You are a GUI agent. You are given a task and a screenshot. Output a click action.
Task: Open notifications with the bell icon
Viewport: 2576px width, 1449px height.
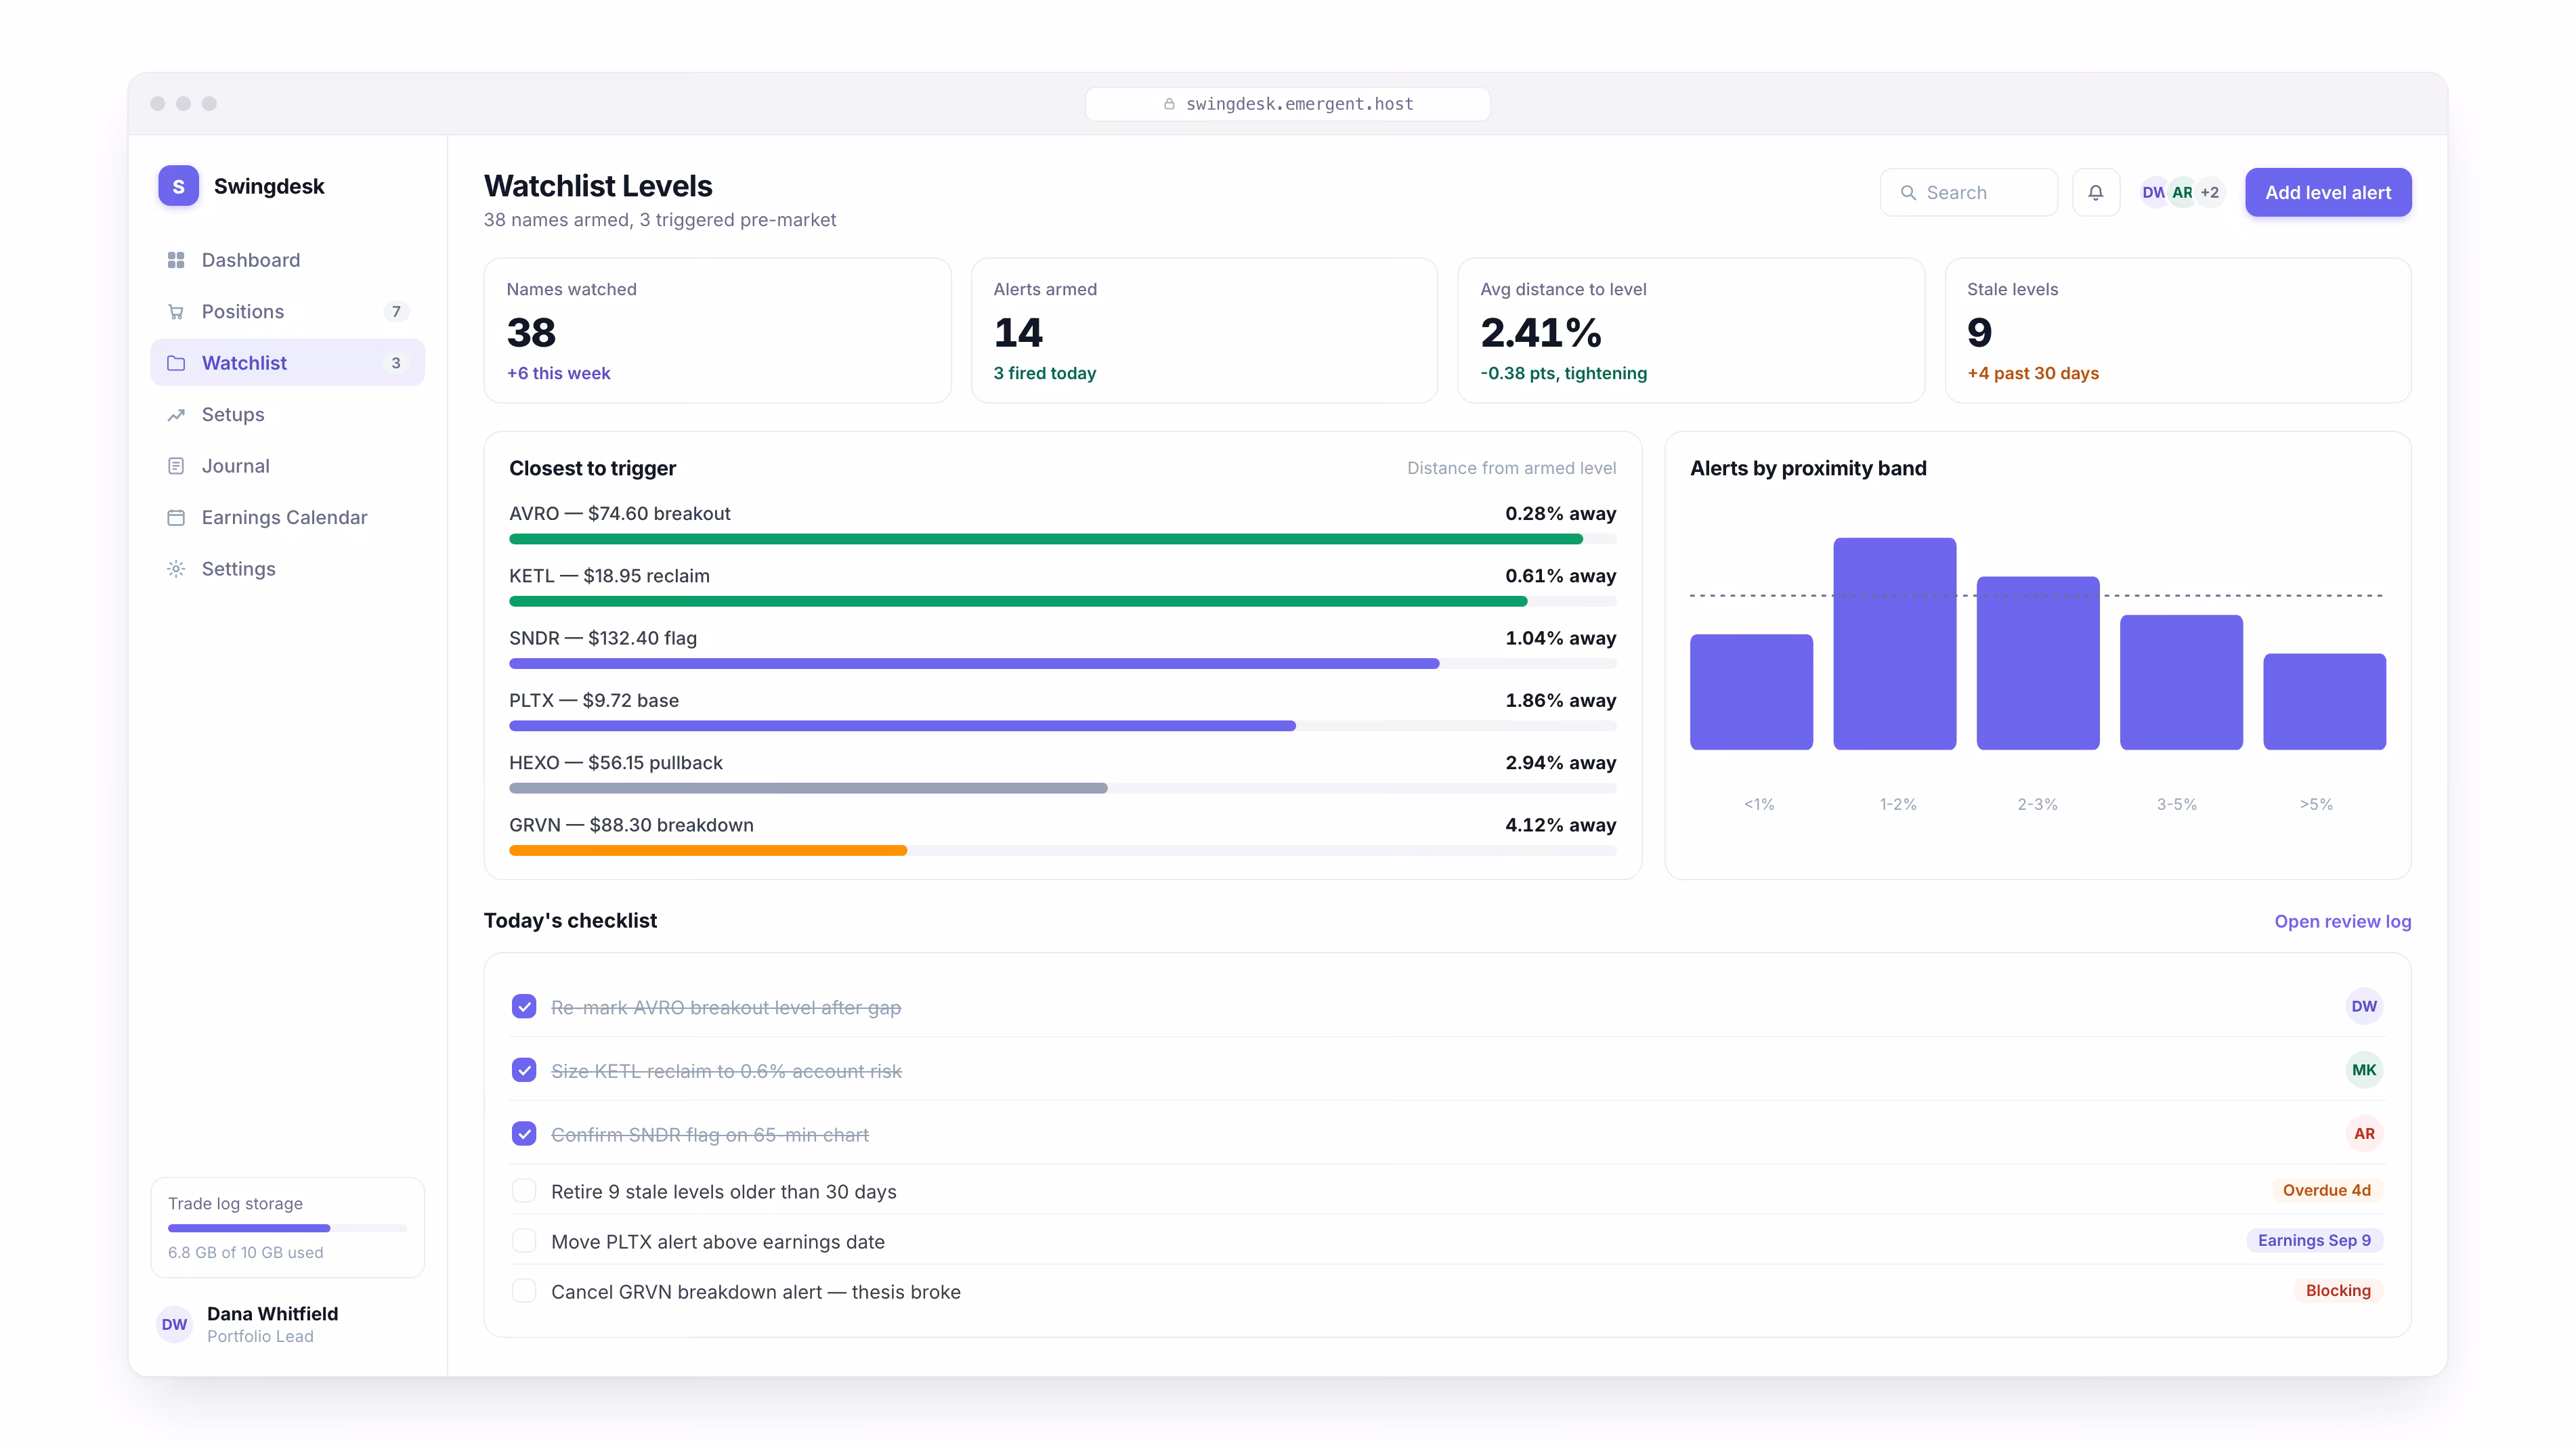coord(2096,192)
